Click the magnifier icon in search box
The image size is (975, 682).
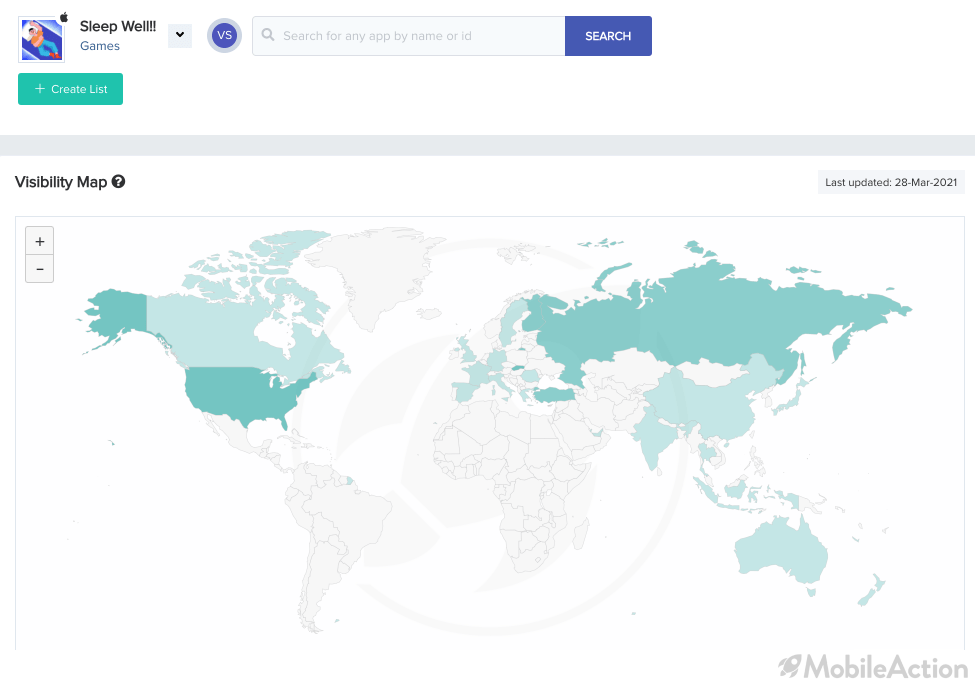pyautogui.click(x=268, y=35)
